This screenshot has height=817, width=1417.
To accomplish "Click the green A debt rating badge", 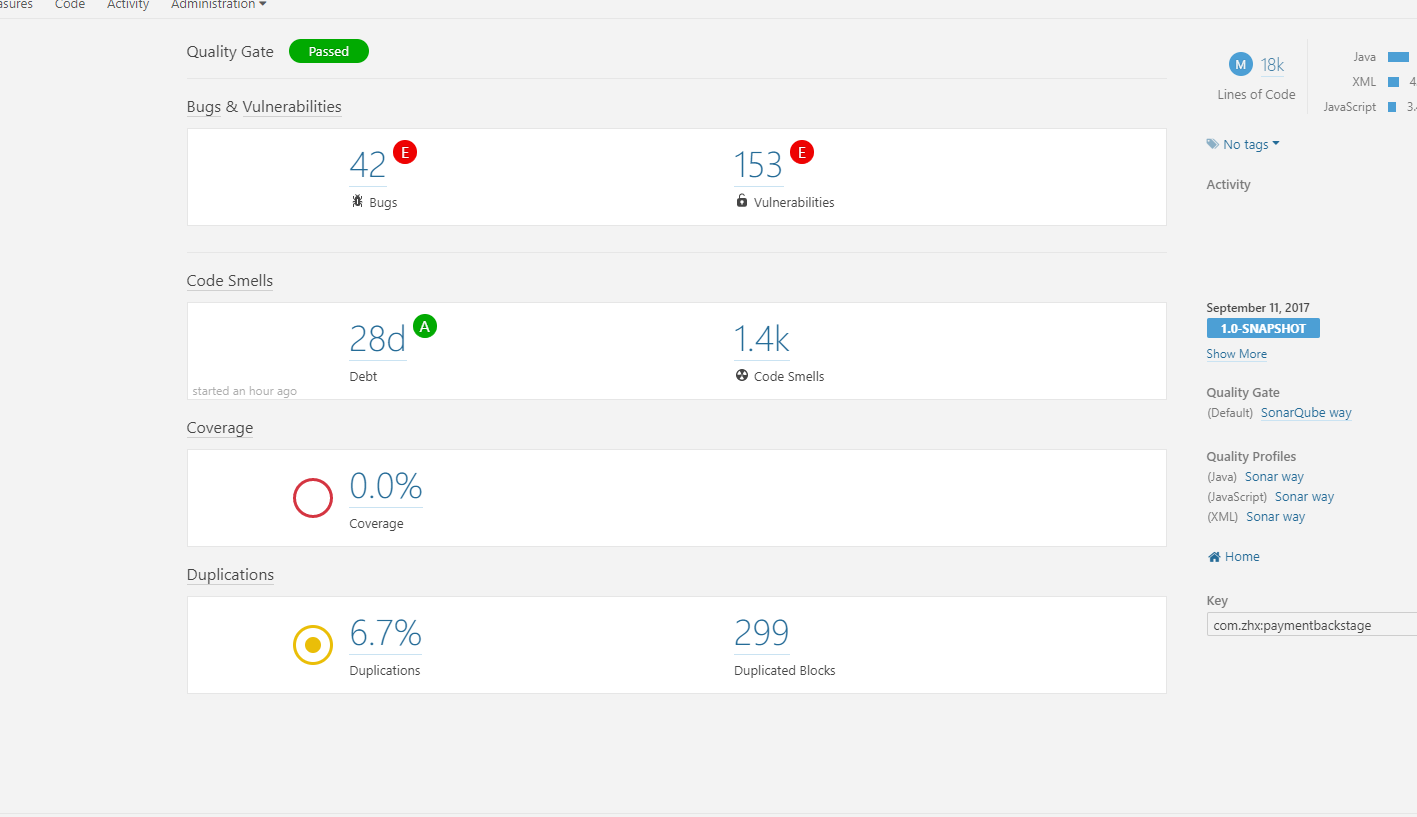I will click(x=425, y=326).
